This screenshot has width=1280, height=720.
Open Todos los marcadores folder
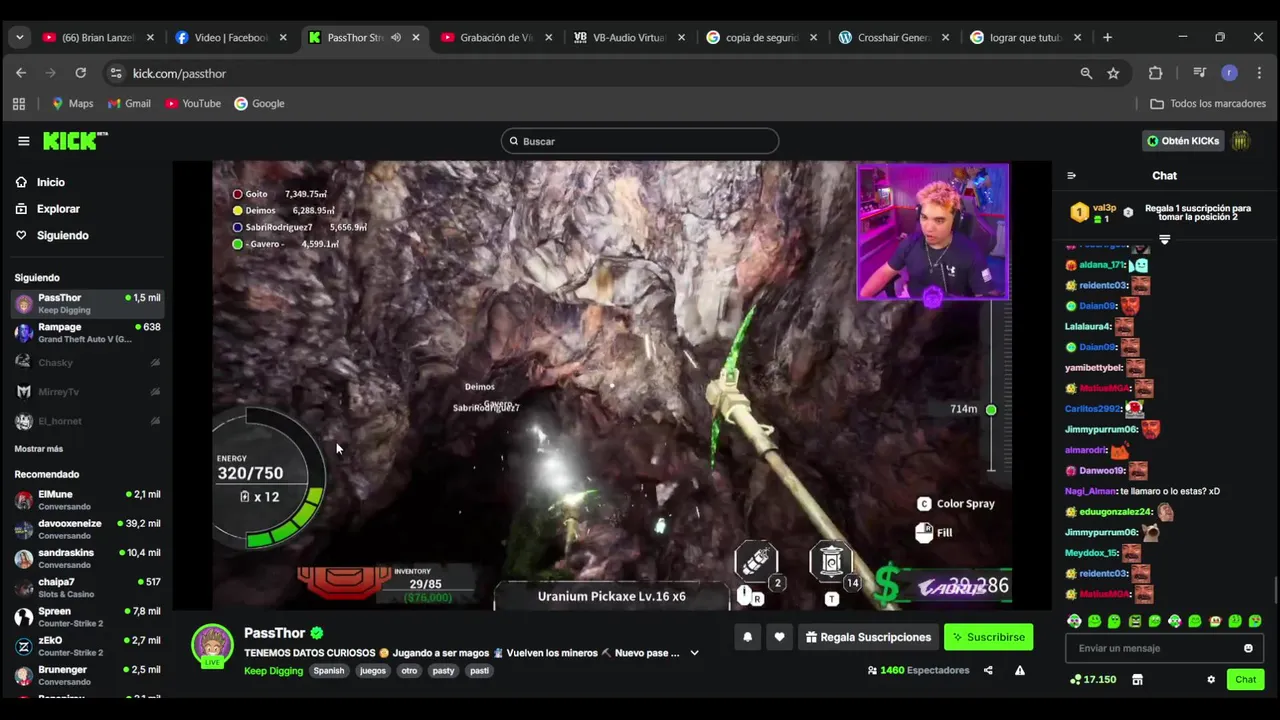pos(1208,104)
